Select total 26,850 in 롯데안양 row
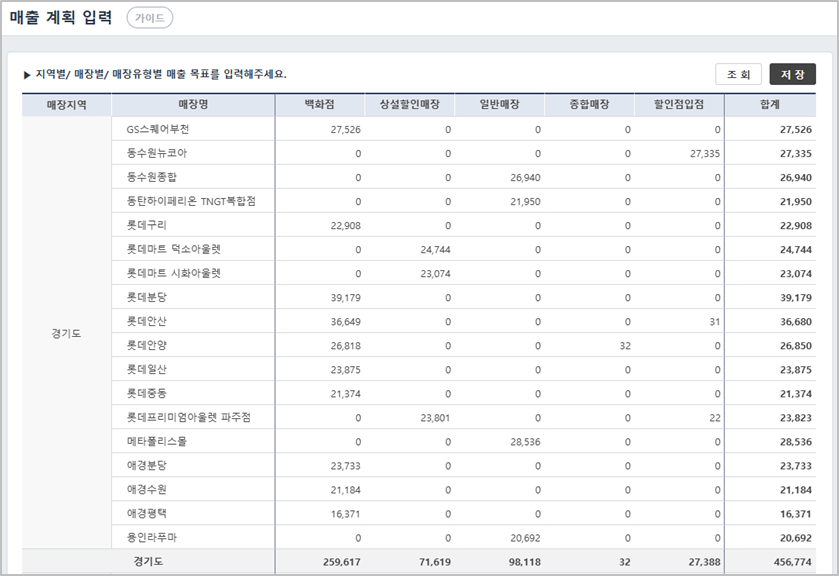839x576 pixels. pyautogui.click(x=796, y=346)
